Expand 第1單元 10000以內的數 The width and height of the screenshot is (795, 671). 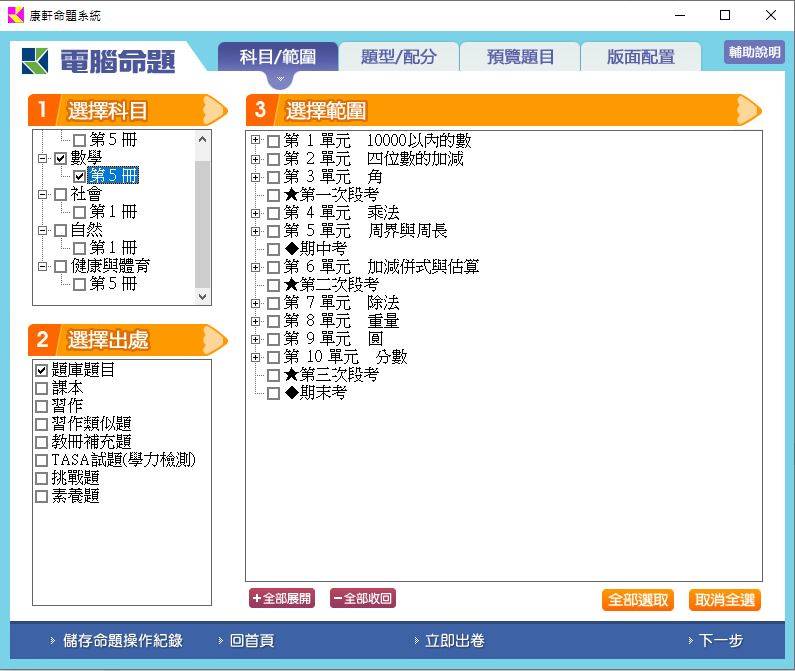pyautogui.click(x=256, y=139)
